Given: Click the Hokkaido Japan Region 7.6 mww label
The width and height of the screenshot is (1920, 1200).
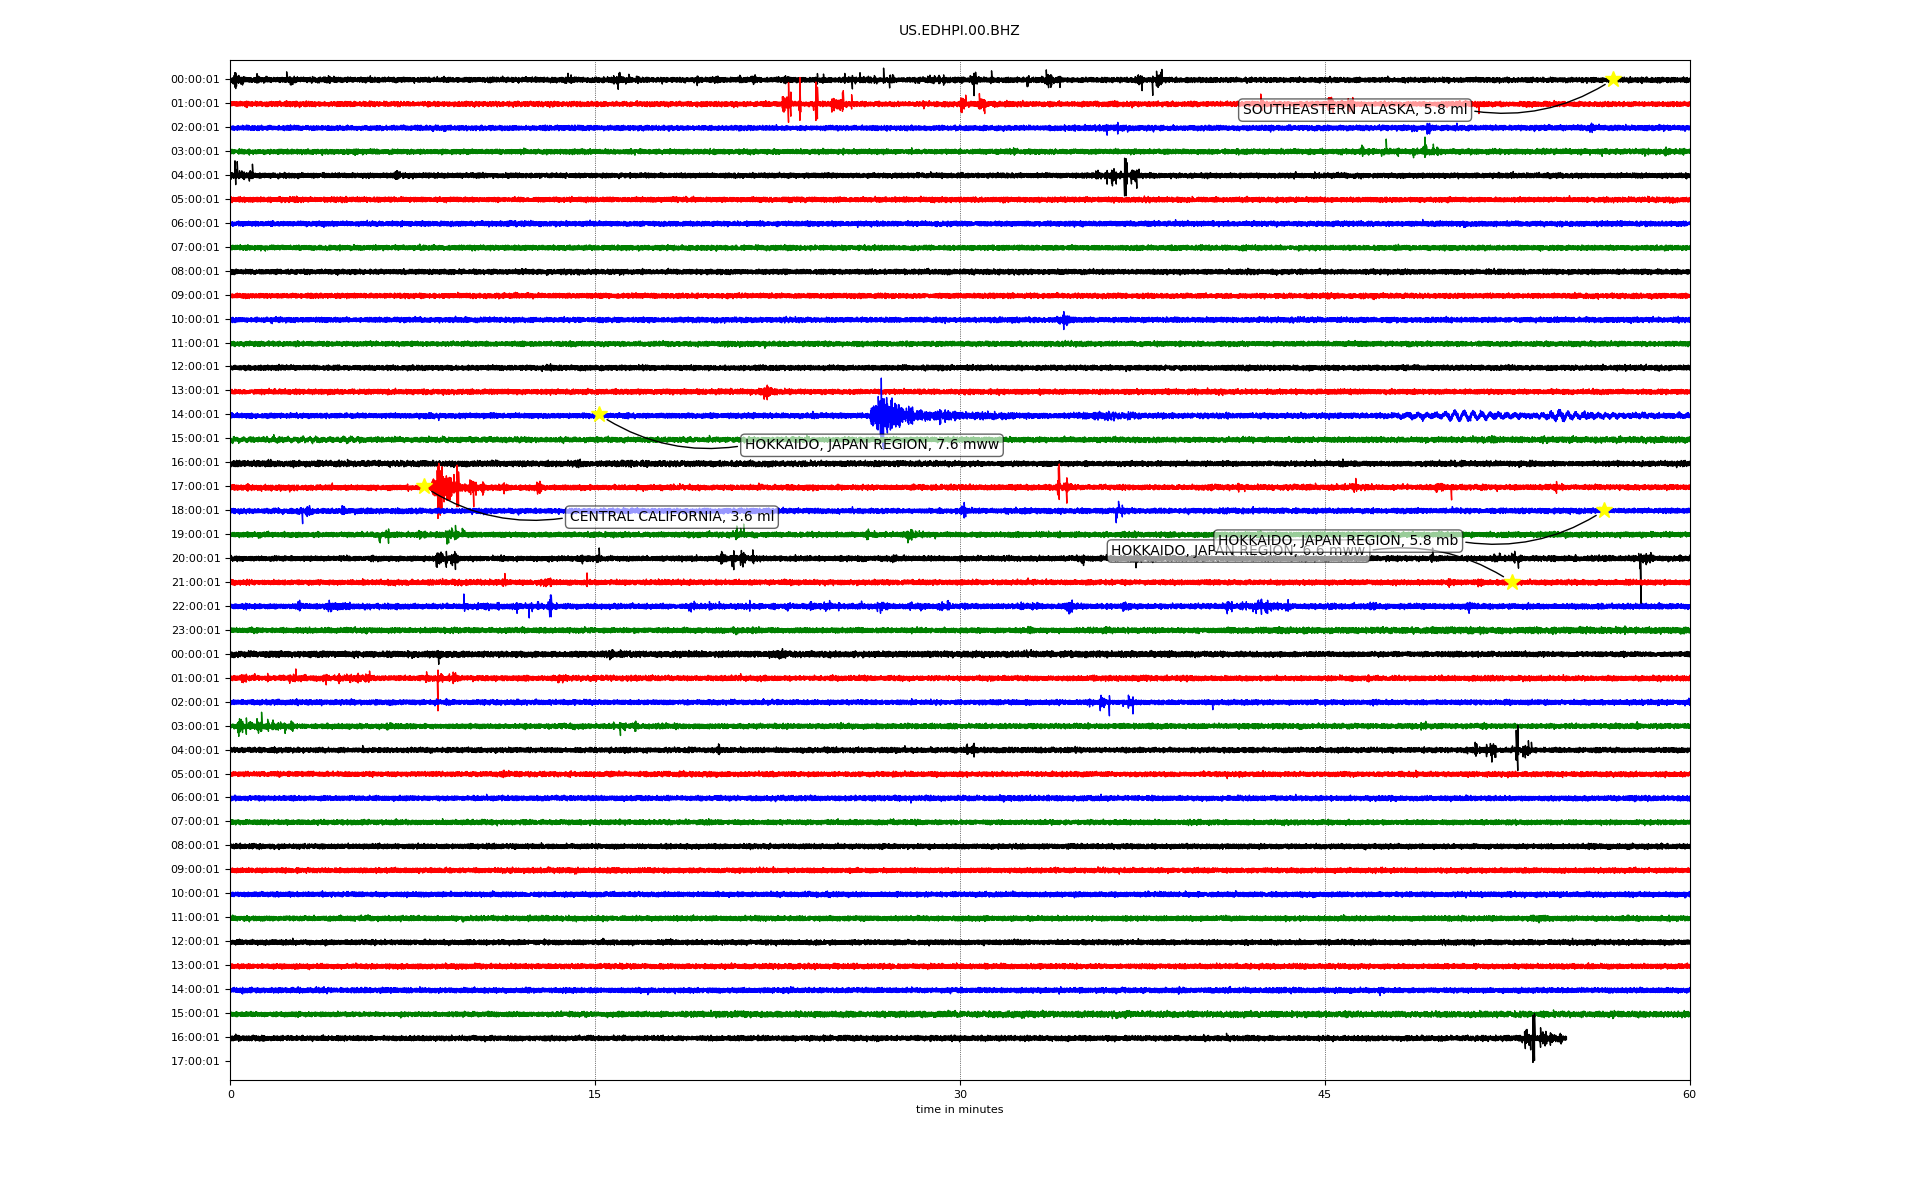Looking at the screenshot, I should pyautogui.click(x=871, y=445).
